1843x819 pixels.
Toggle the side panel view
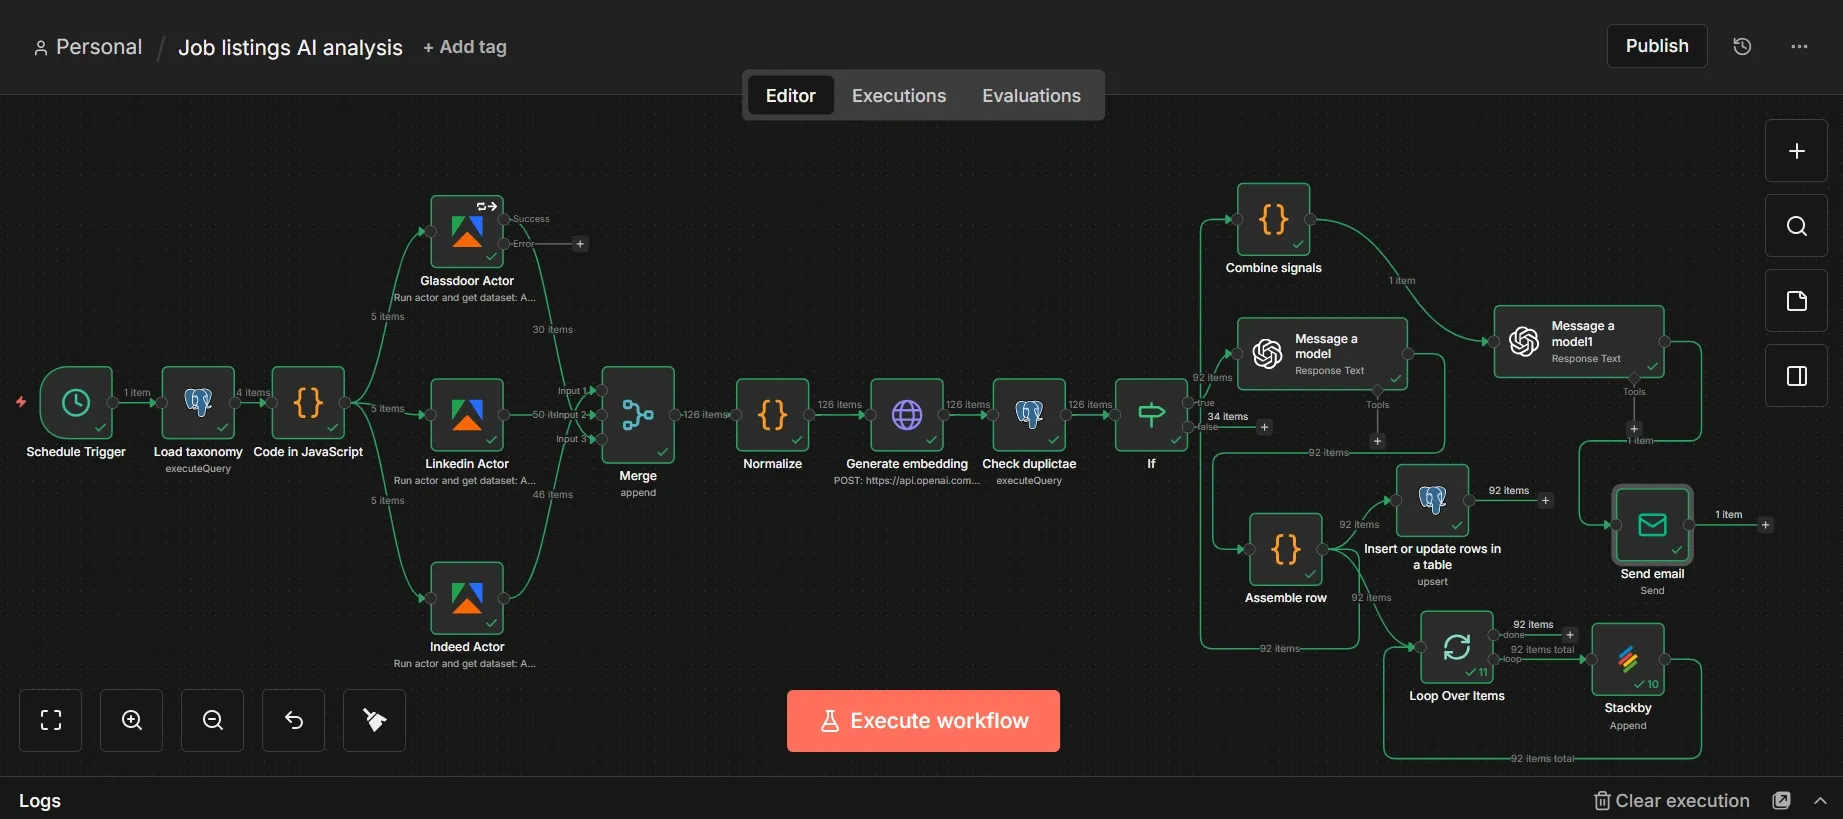(1796, 376)
